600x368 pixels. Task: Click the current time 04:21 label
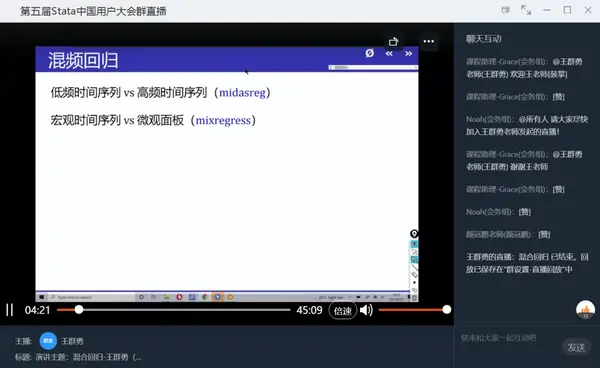[38, 310]
